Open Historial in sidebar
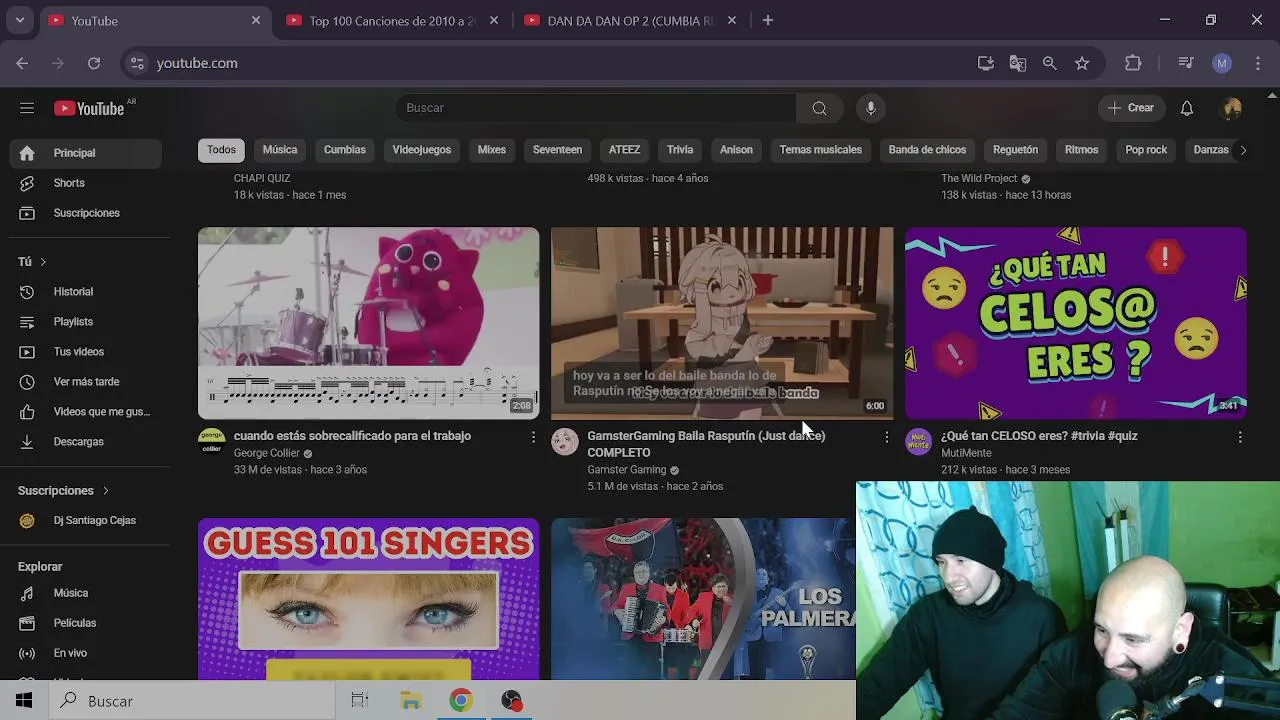This screenshot has width=1280, height=720. pos(85,292)
